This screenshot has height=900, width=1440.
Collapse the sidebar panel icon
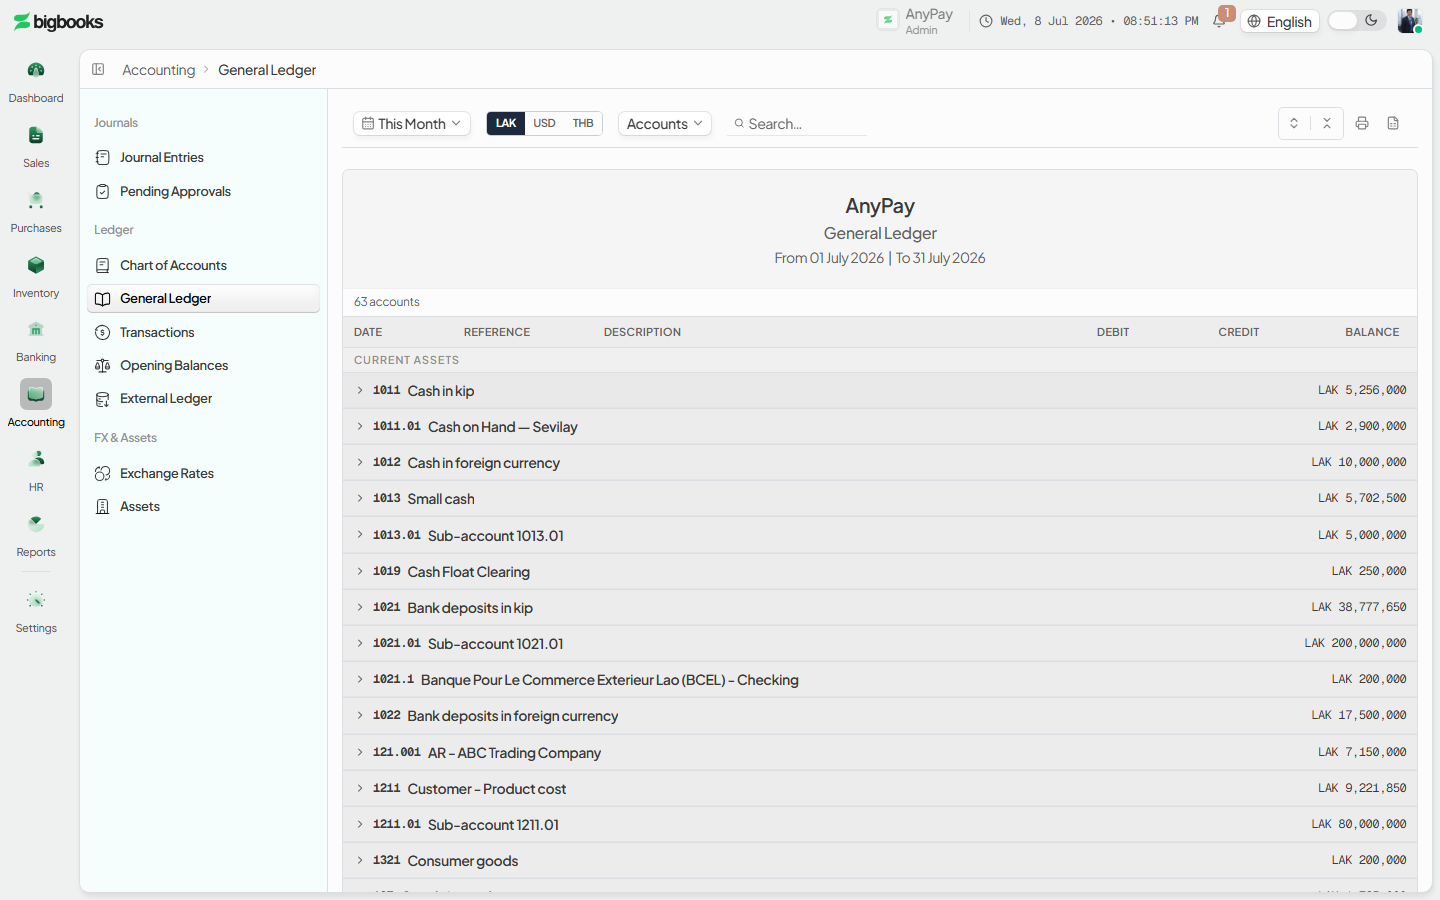pos(98,69)
